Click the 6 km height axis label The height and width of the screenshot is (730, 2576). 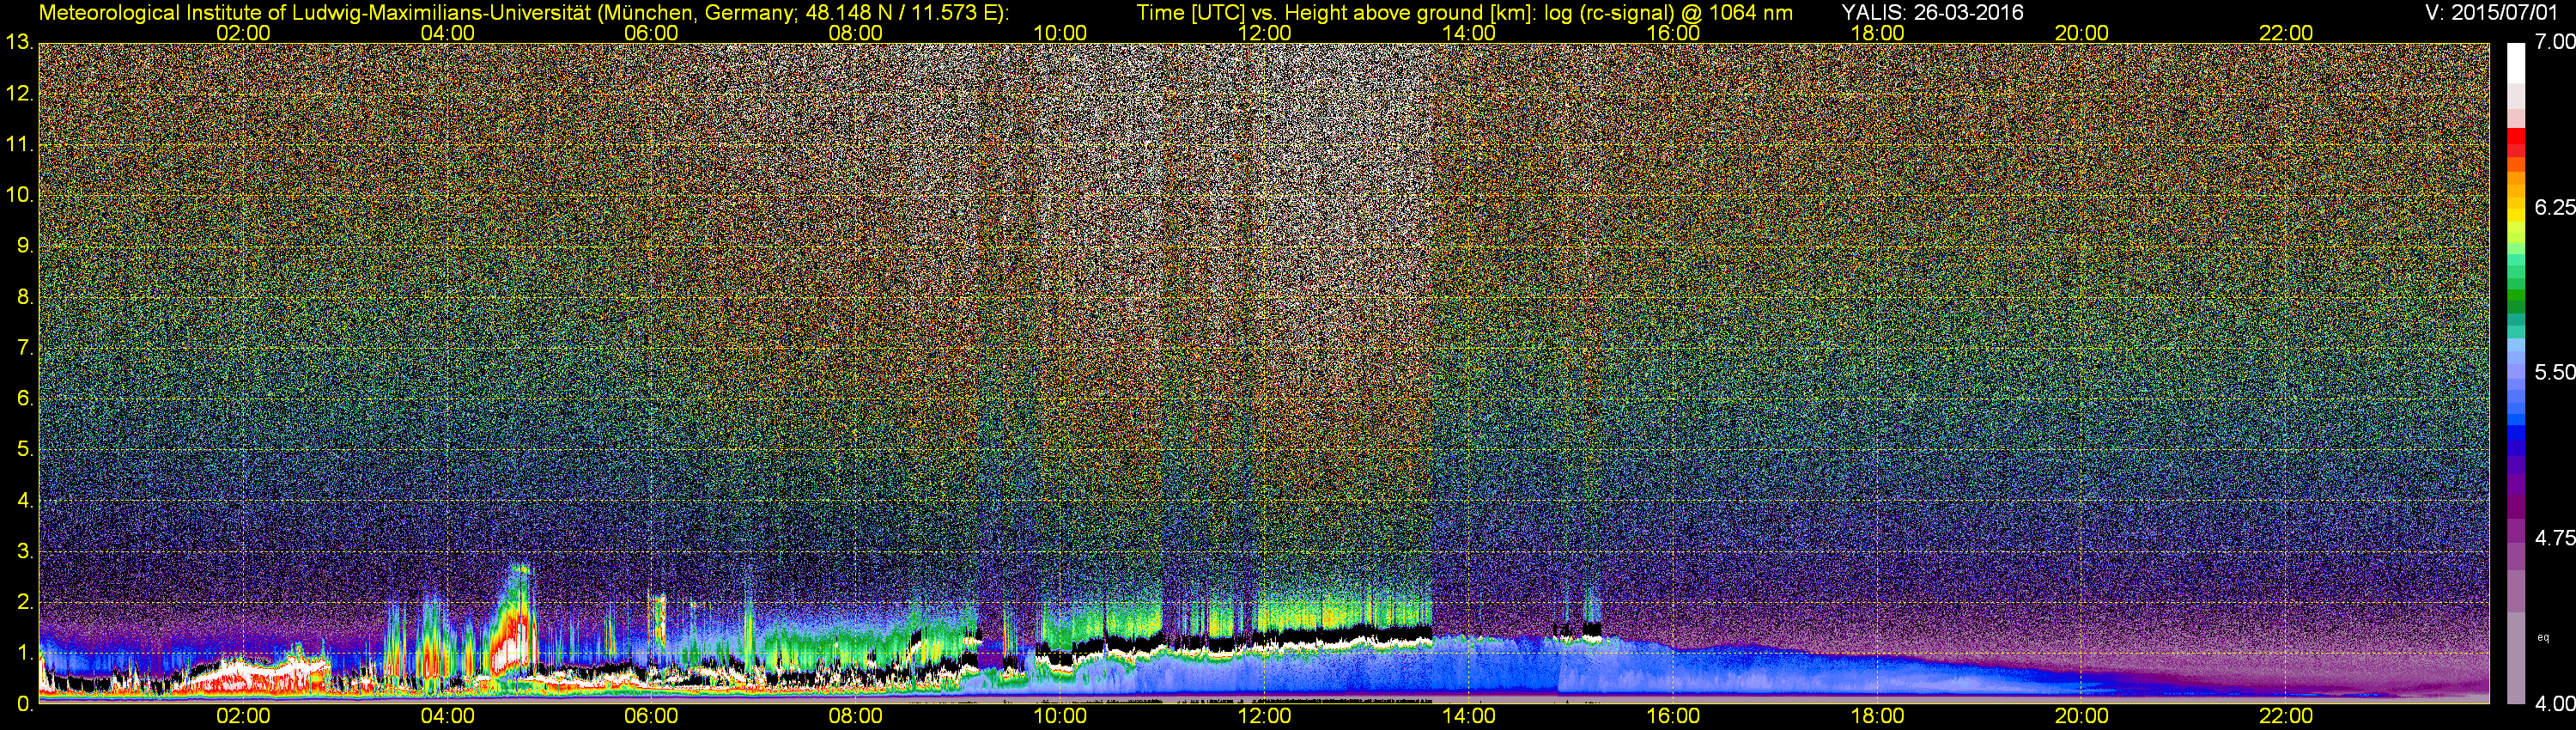coord(25,399)
